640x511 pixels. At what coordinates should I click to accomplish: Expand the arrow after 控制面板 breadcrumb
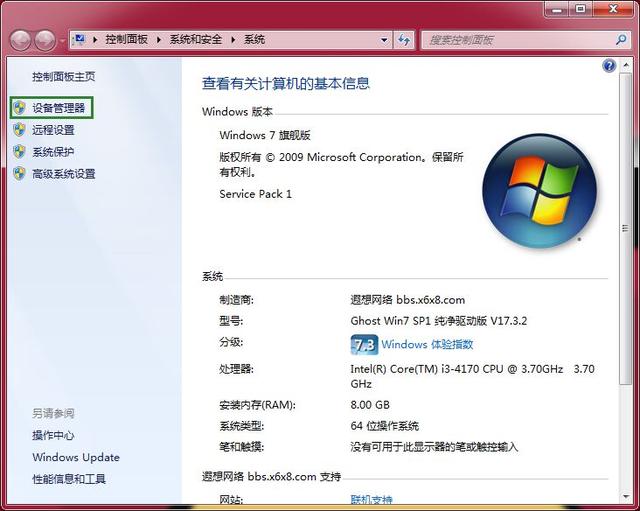coord(159,40)
